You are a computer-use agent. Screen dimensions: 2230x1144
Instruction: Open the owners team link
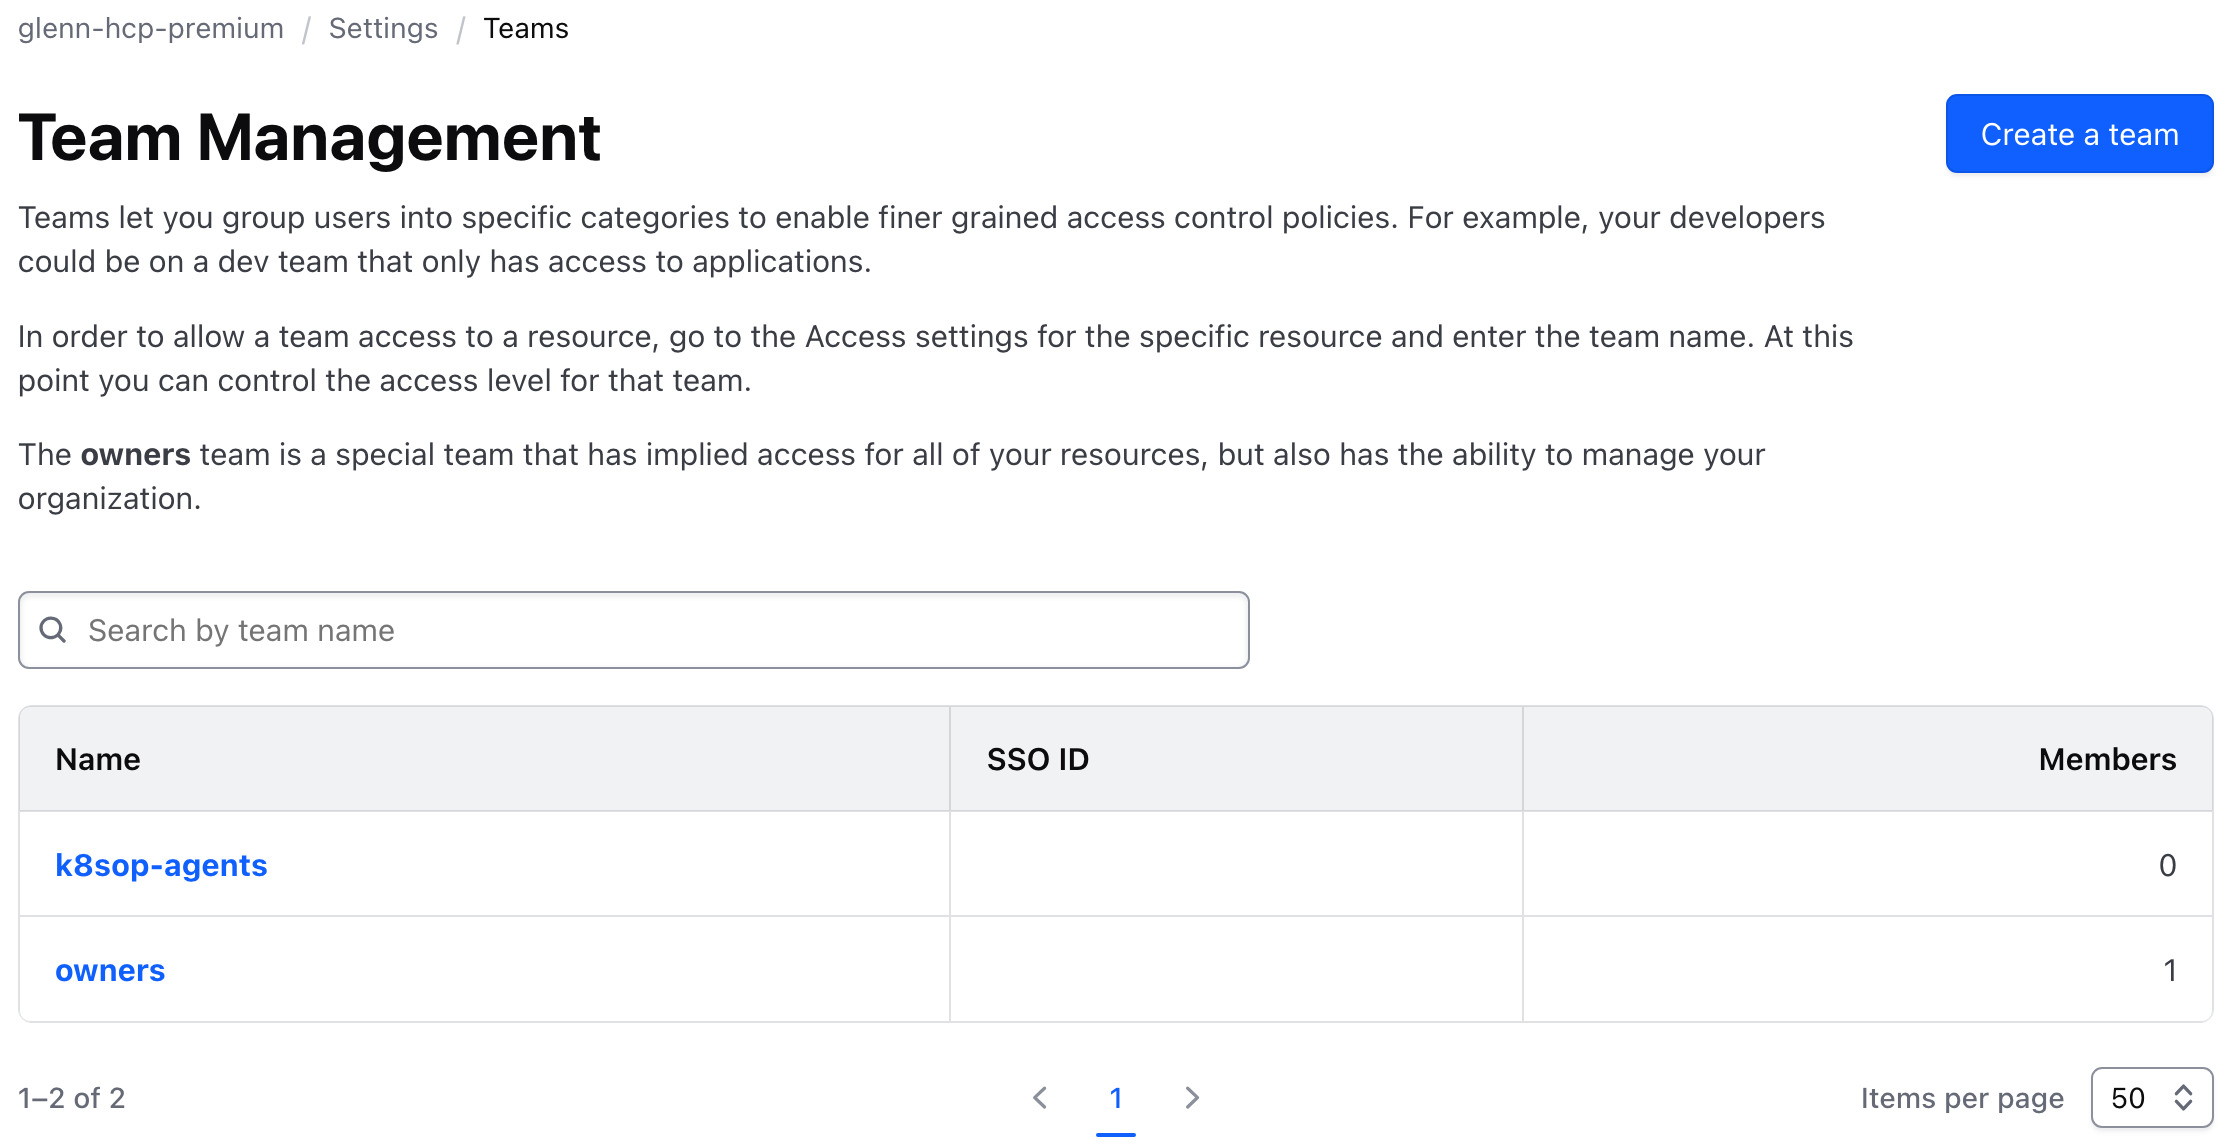pyautogui.click(x=110, y=970)
